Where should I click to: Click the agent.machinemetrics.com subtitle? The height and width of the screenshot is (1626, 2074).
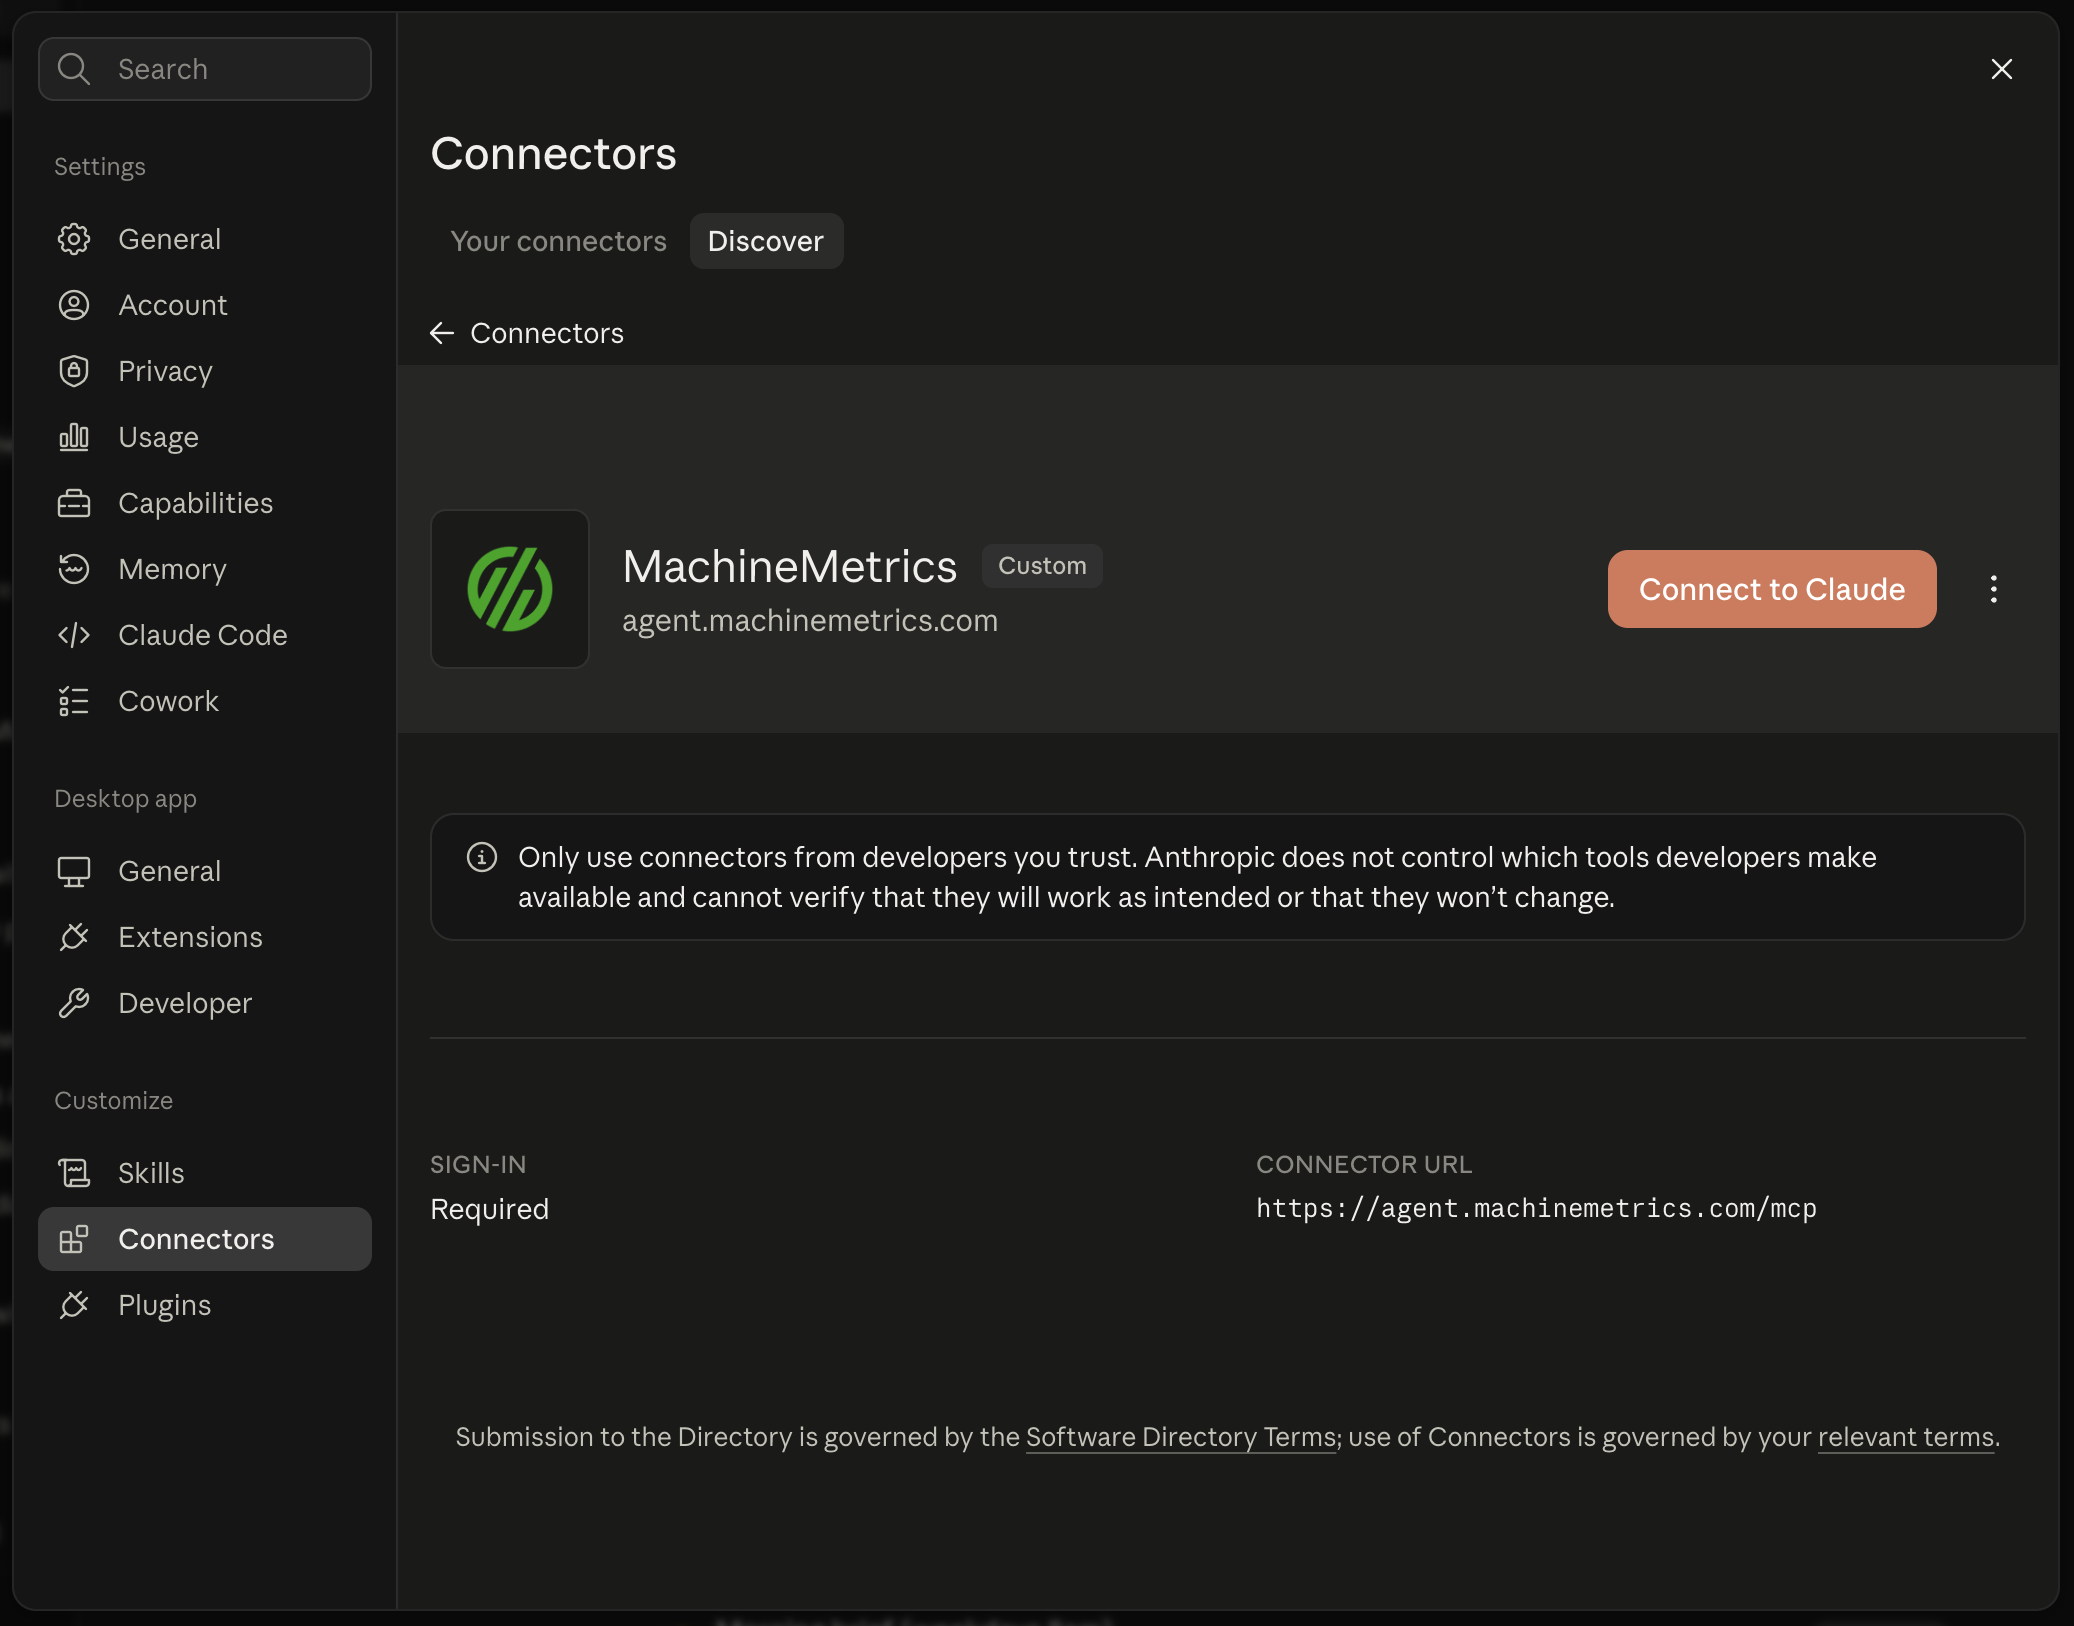tap(810, 620)
